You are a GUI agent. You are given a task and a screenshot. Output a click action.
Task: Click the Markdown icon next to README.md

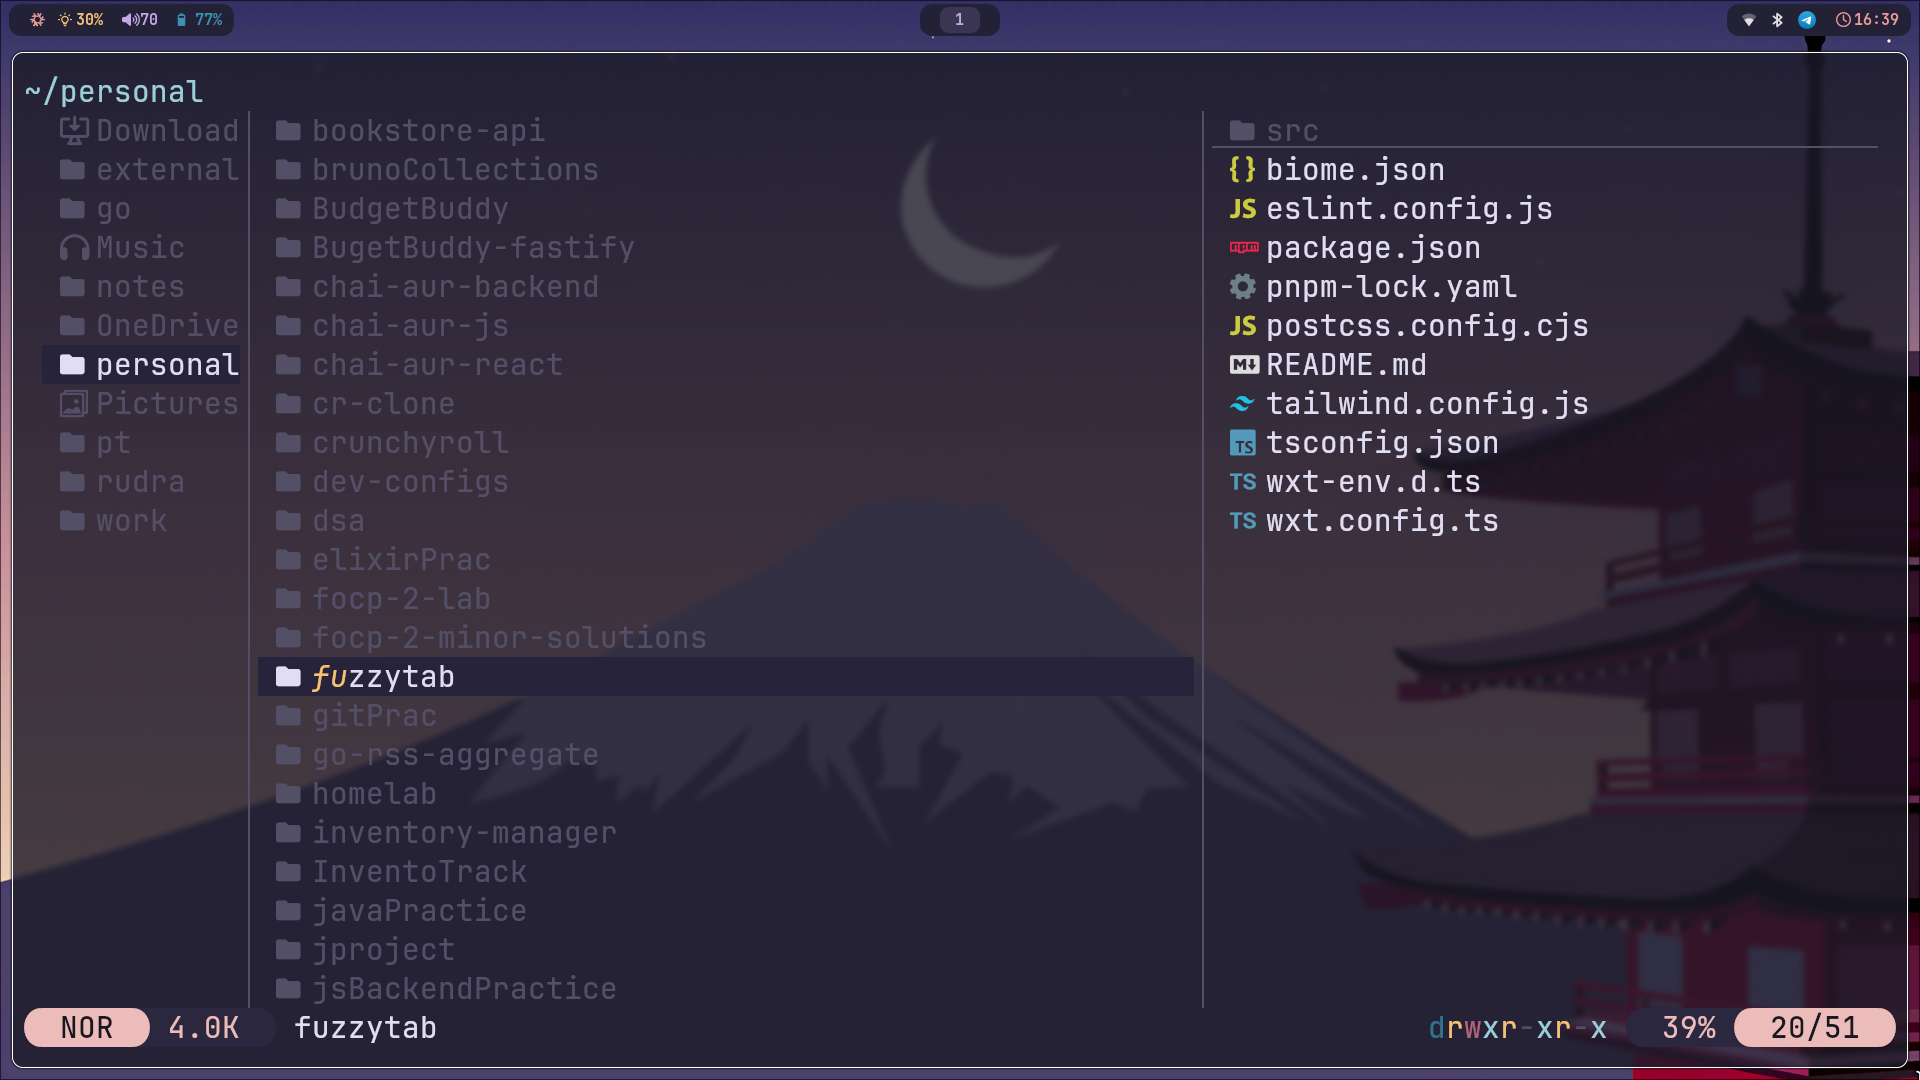(1243, 365)
